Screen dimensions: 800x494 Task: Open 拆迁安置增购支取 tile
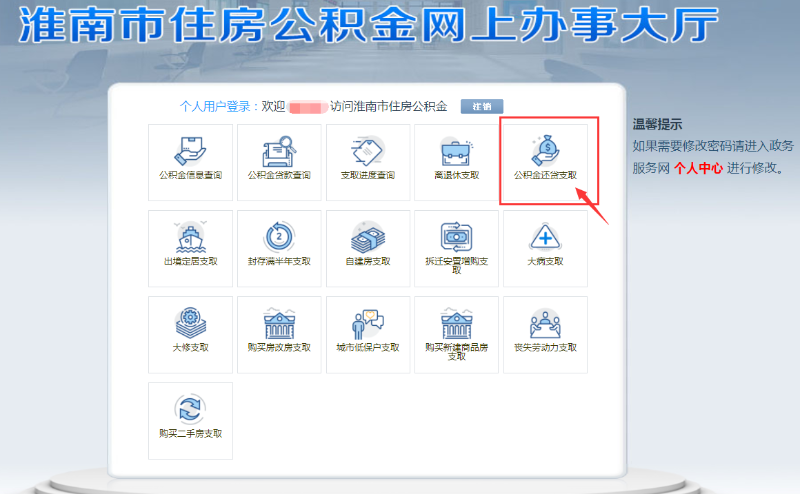(456, 247)
